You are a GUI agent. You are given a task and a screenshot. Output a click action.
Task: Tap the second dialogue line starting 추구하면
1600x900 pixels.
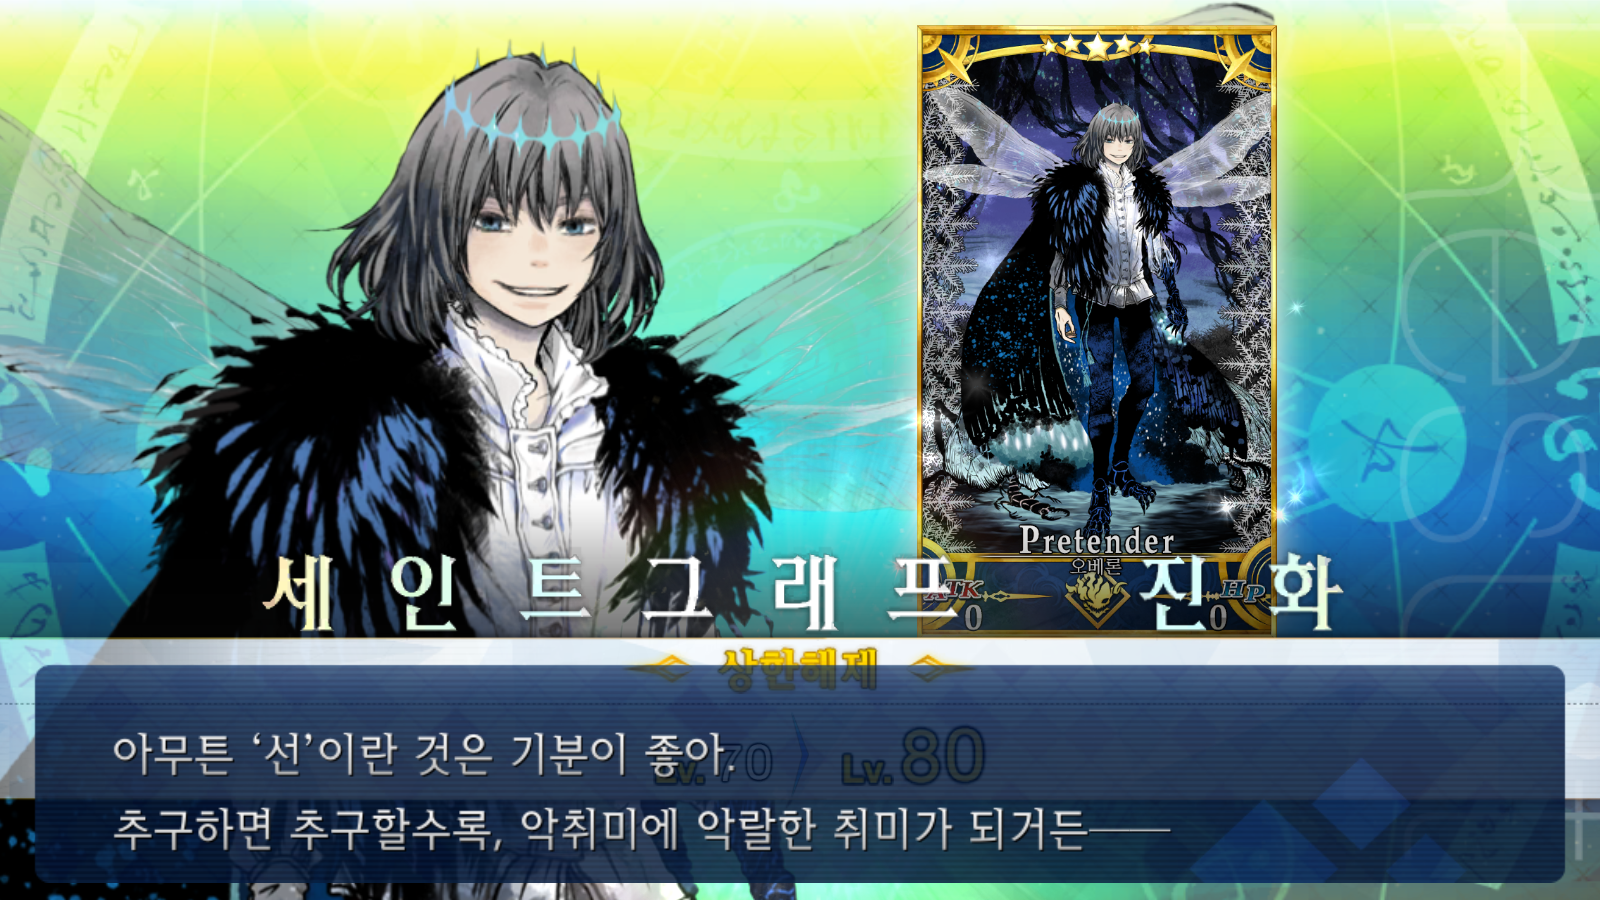[x=640, y=829]
